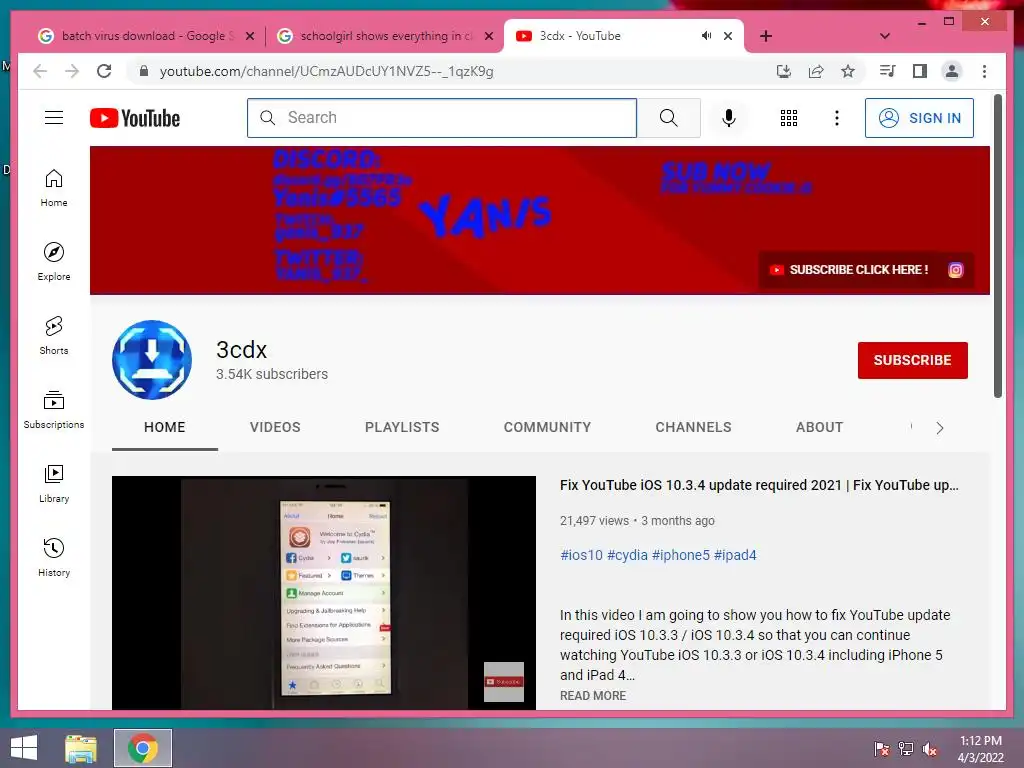
Task: Share this page using the share icon
Action: (816, 71)
